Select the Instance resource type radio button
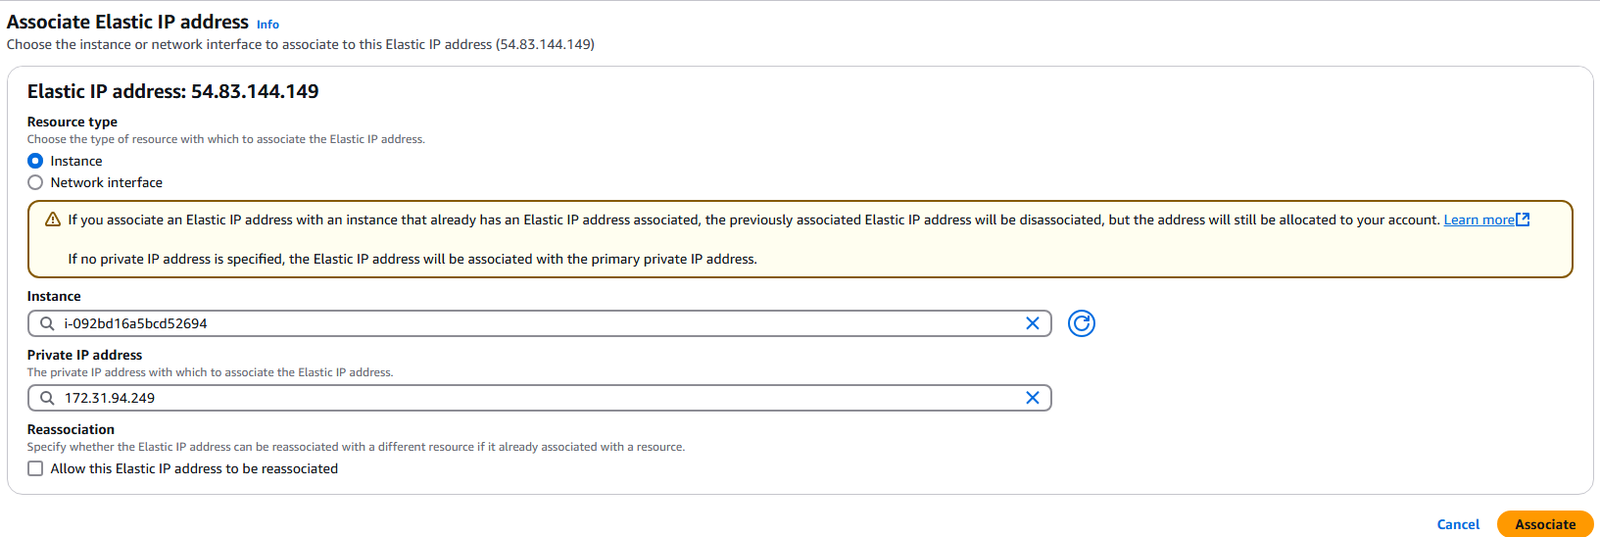Viewport: 1600px width, 537px height. point(35,161)
